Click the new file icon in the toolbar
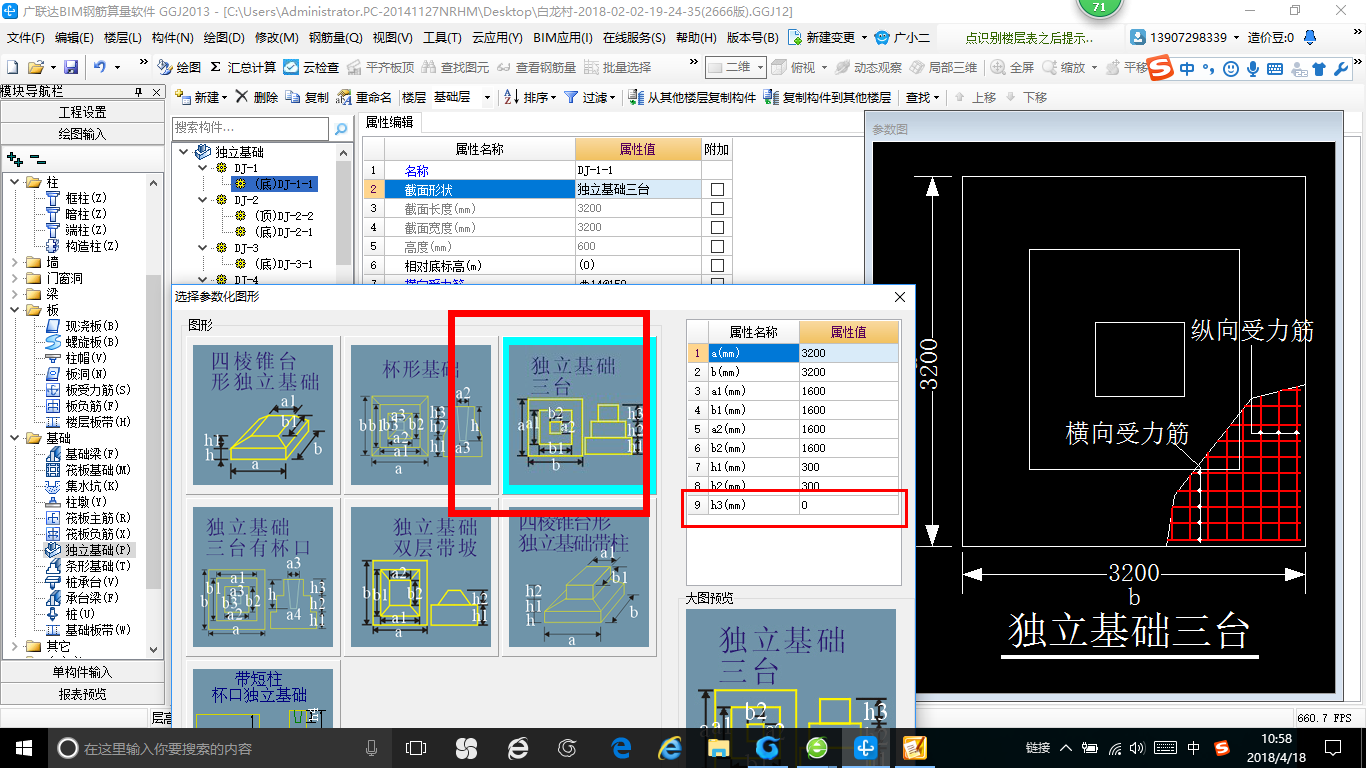This screenshot has height=768, width=1366. (x=12, y=67)
